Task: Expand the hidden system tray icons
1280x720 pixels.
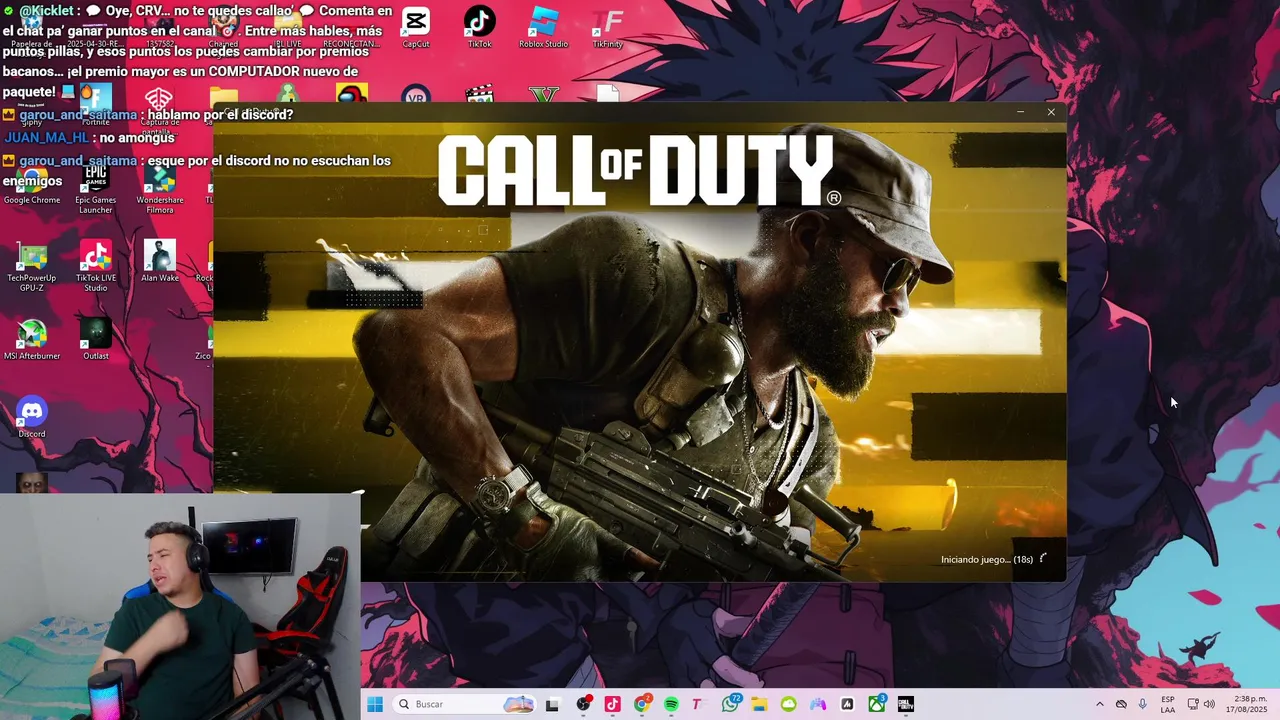Action: pos(1100,704)
